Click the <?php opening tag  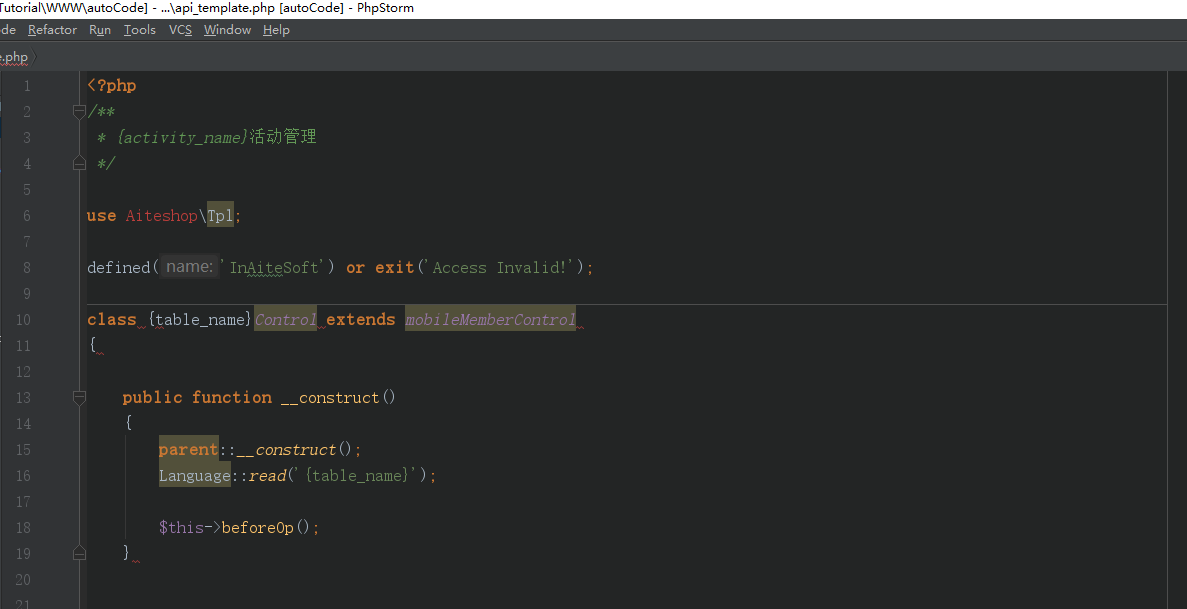click(x=111, y=86)
